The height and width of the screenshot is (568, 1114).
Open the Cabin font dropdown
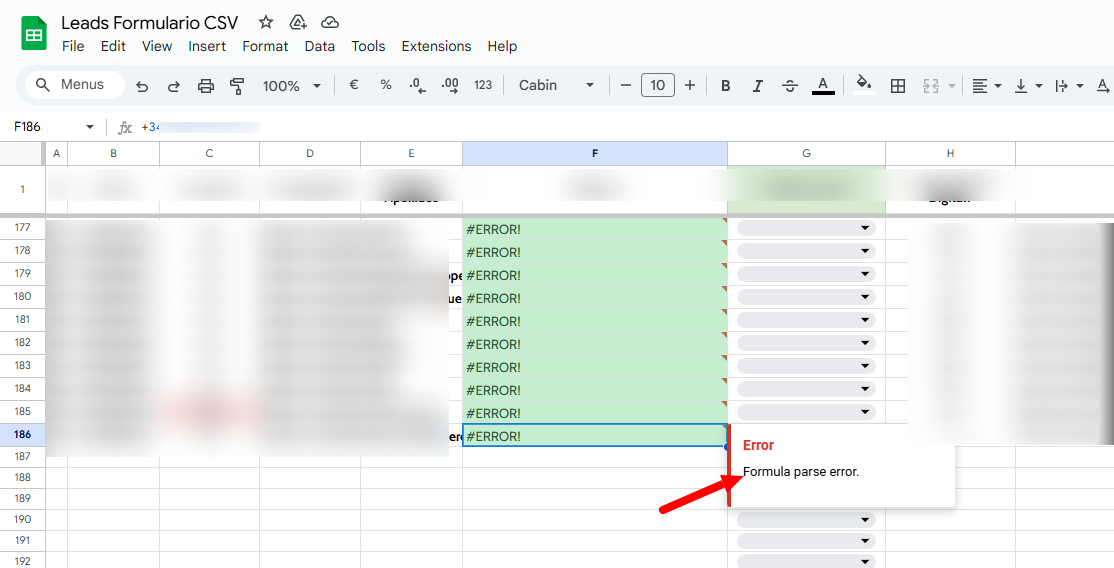(556, 85)
